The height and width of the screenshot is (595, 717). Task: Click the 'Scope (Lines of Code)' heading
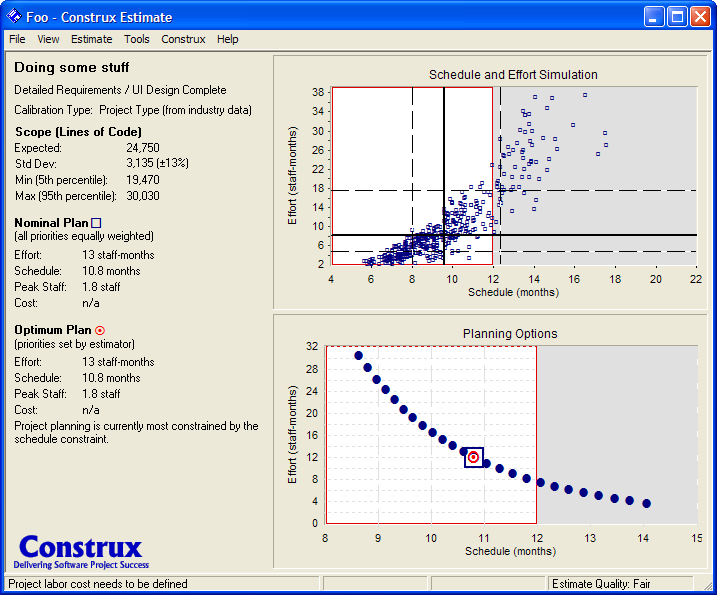(x=78, y=132)
